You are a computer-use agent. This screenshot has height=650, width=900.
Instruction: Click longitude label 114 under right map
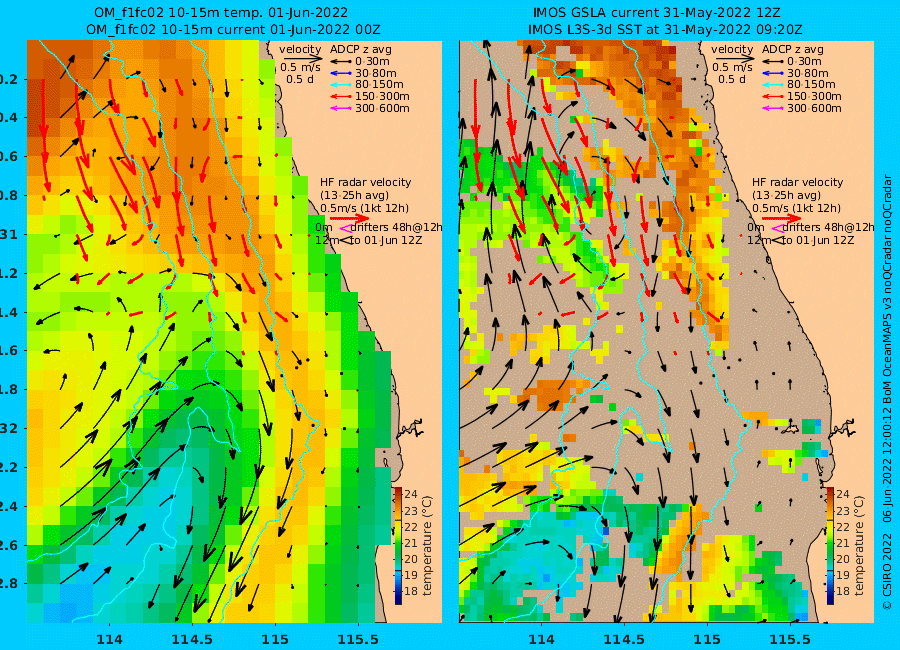point(541,639)
